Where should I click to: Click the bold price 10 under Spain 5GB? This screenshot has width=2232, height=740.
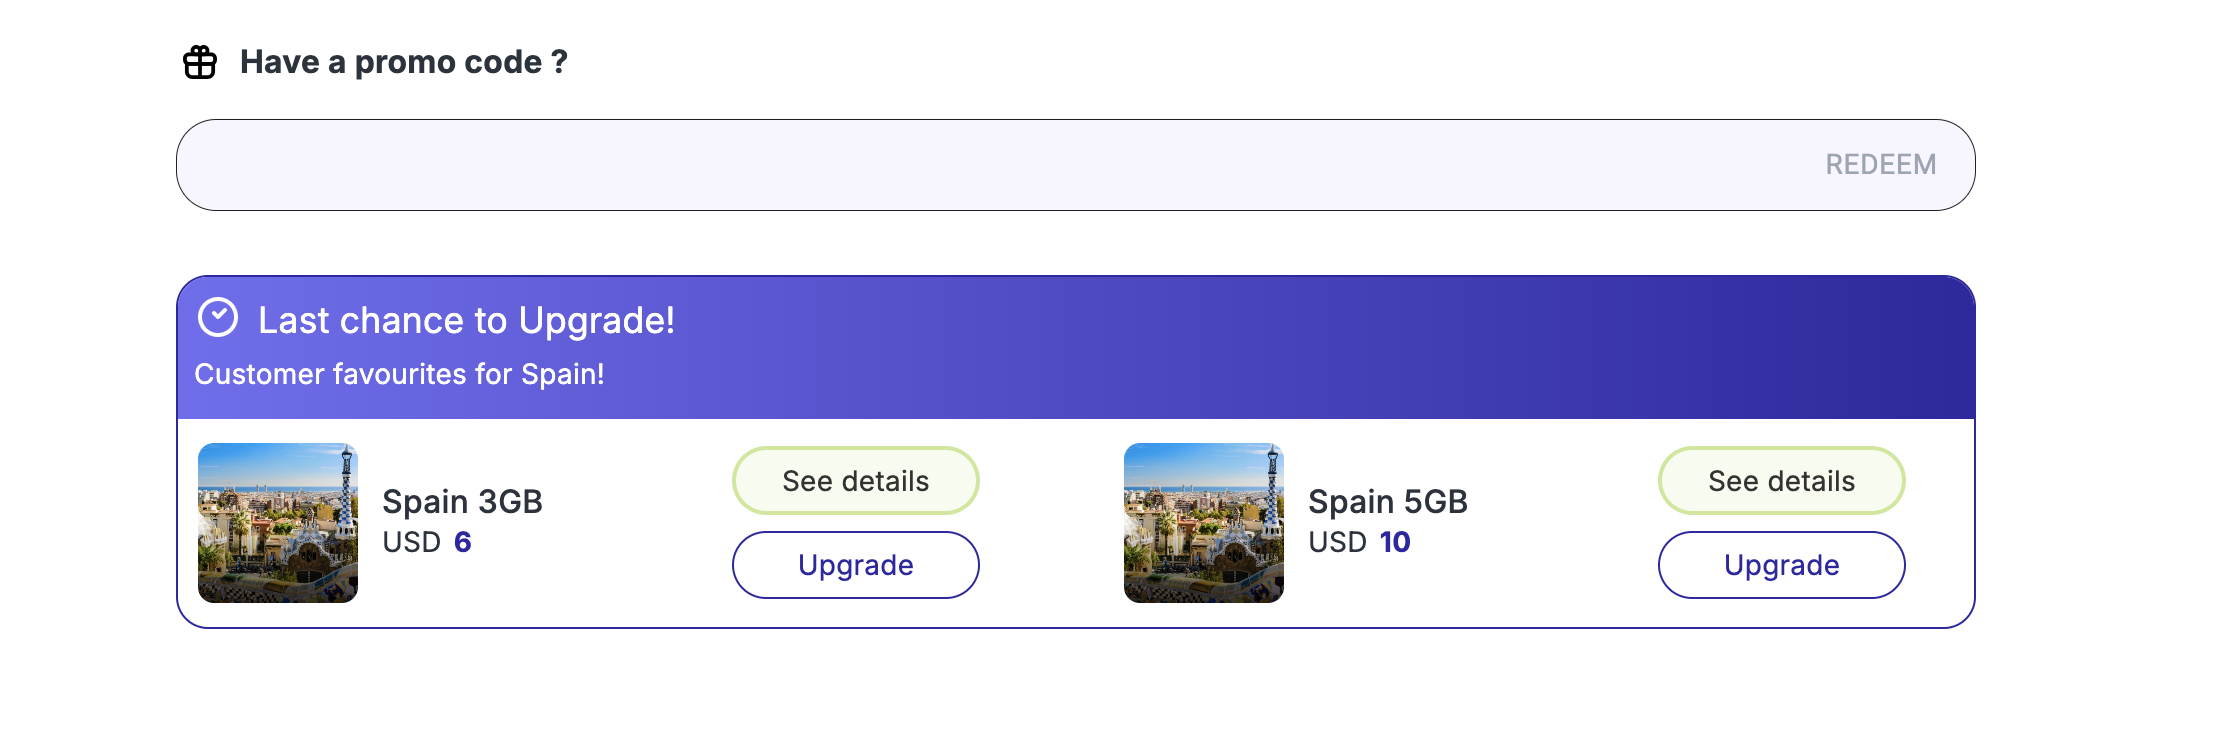click(1395, 542)
